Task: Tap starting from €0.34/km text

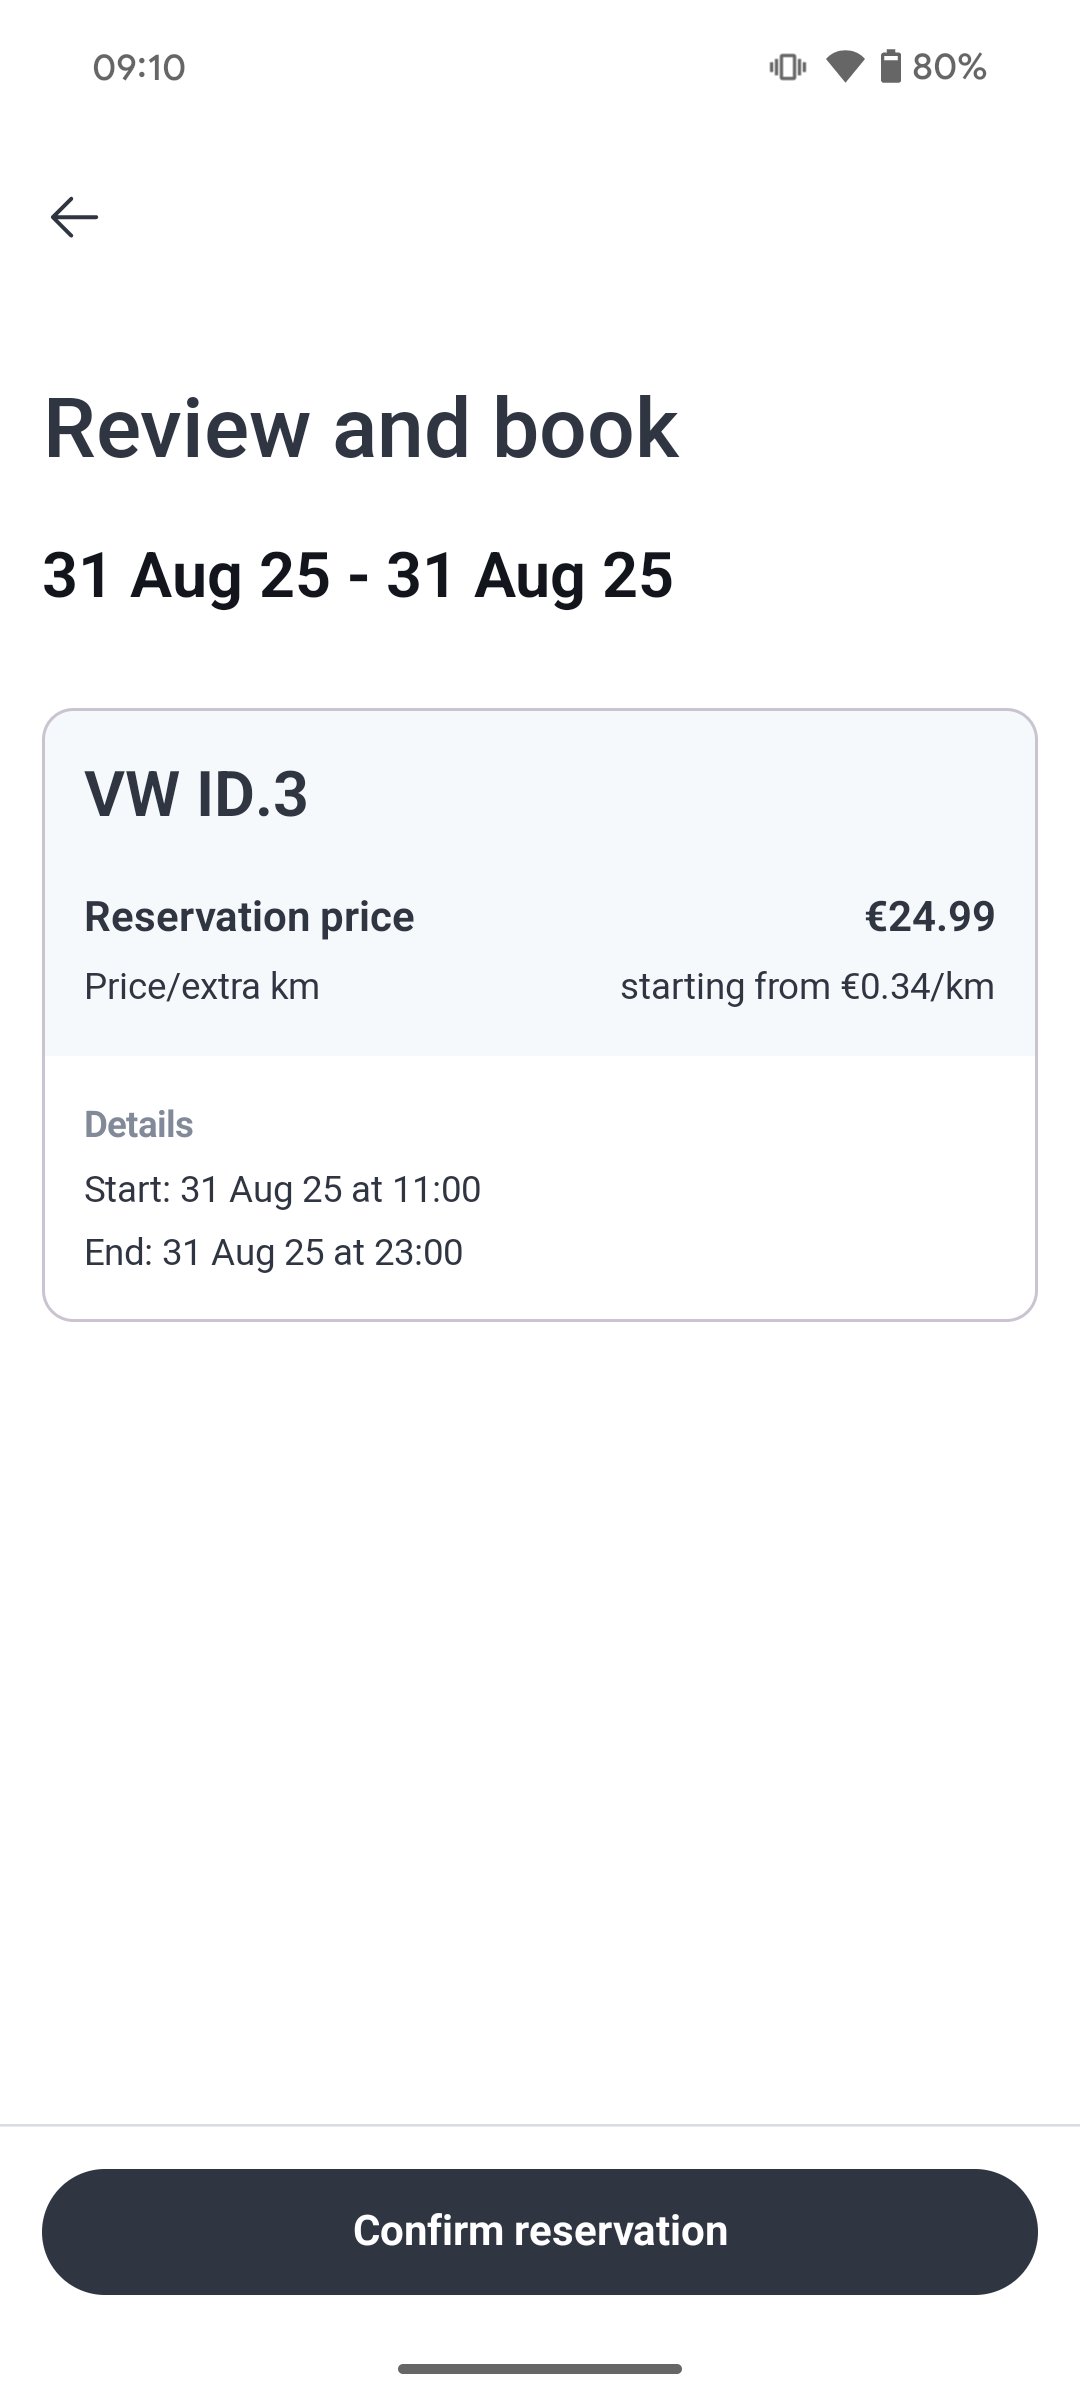Action: tap(807, 987)
